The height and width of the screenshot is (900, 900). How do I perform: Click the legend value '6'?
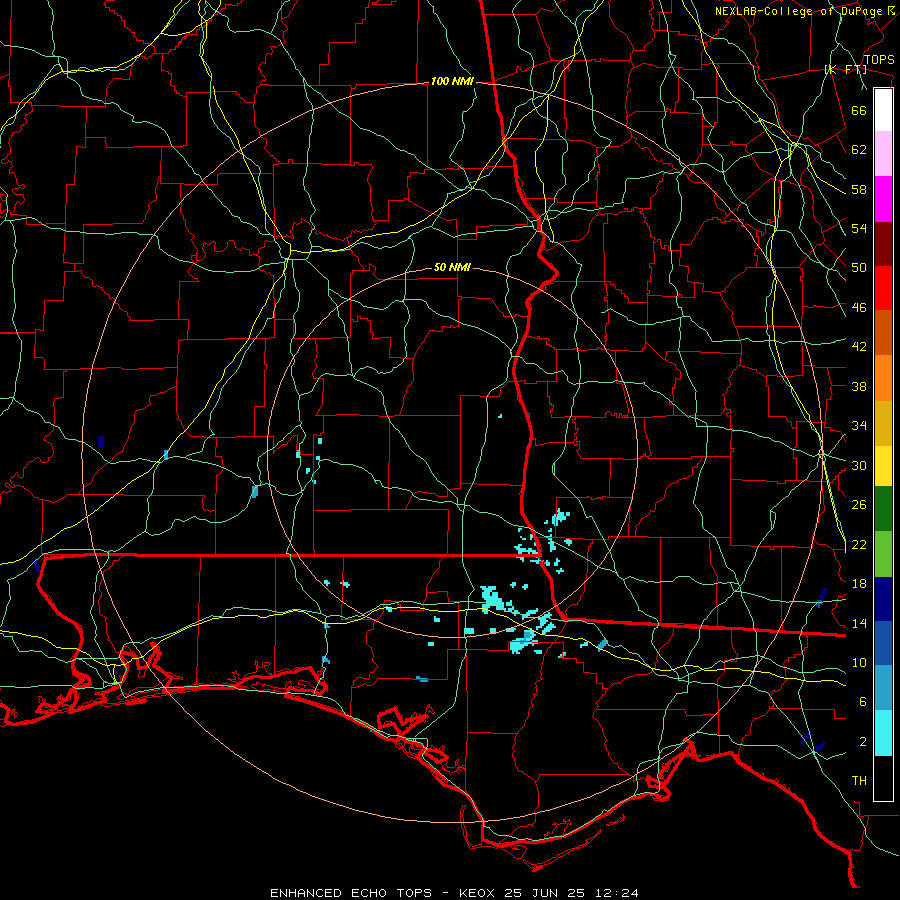tap(863, 701)
